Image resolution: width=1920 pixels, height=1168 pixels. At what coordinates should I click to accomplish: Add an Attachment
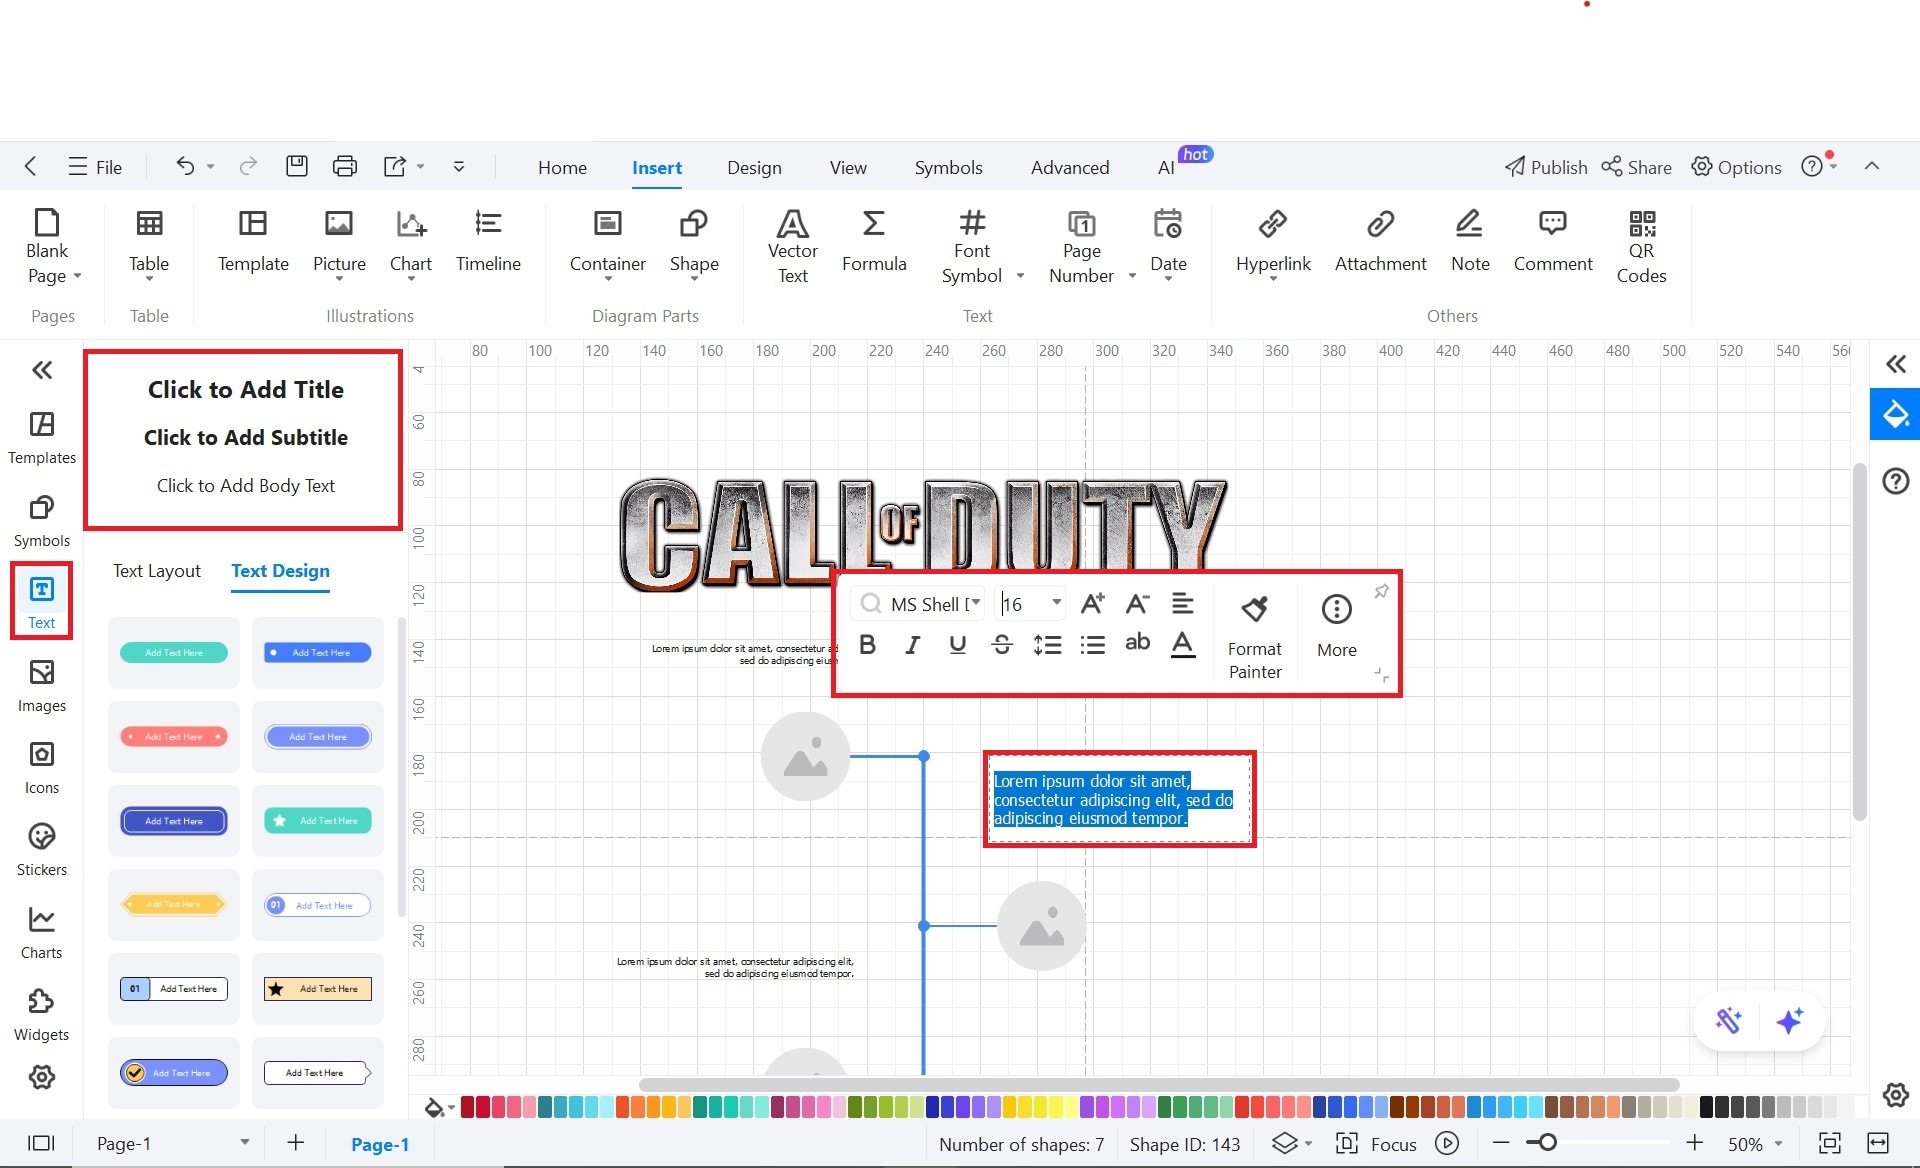pyautogui.click(x=1380, y=241)
